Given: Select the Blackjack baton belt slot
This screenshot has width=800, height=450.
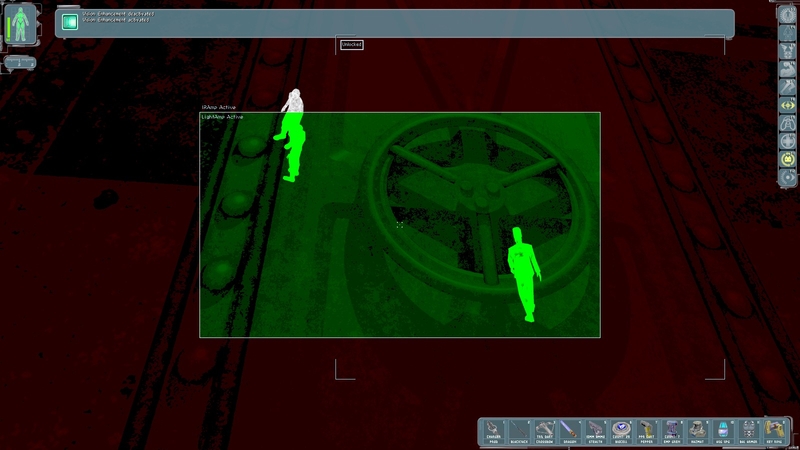Looking at the screenshot, I should coord(519,432).
